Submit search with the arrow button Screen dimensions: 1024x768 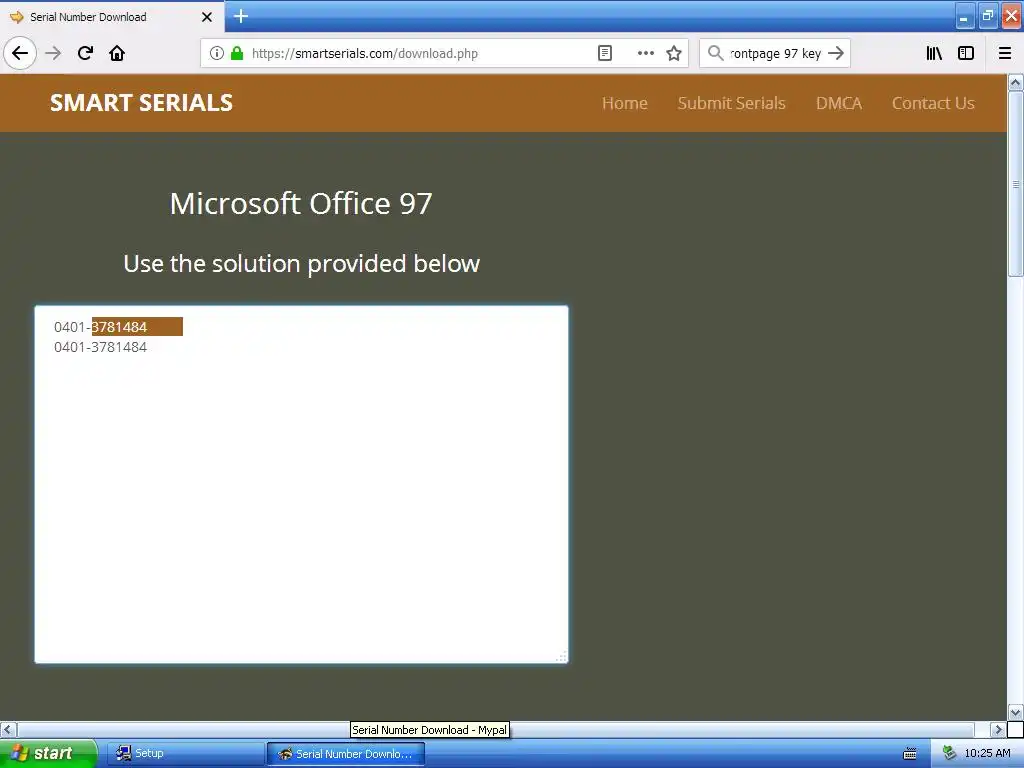click(x=835, y=53)
